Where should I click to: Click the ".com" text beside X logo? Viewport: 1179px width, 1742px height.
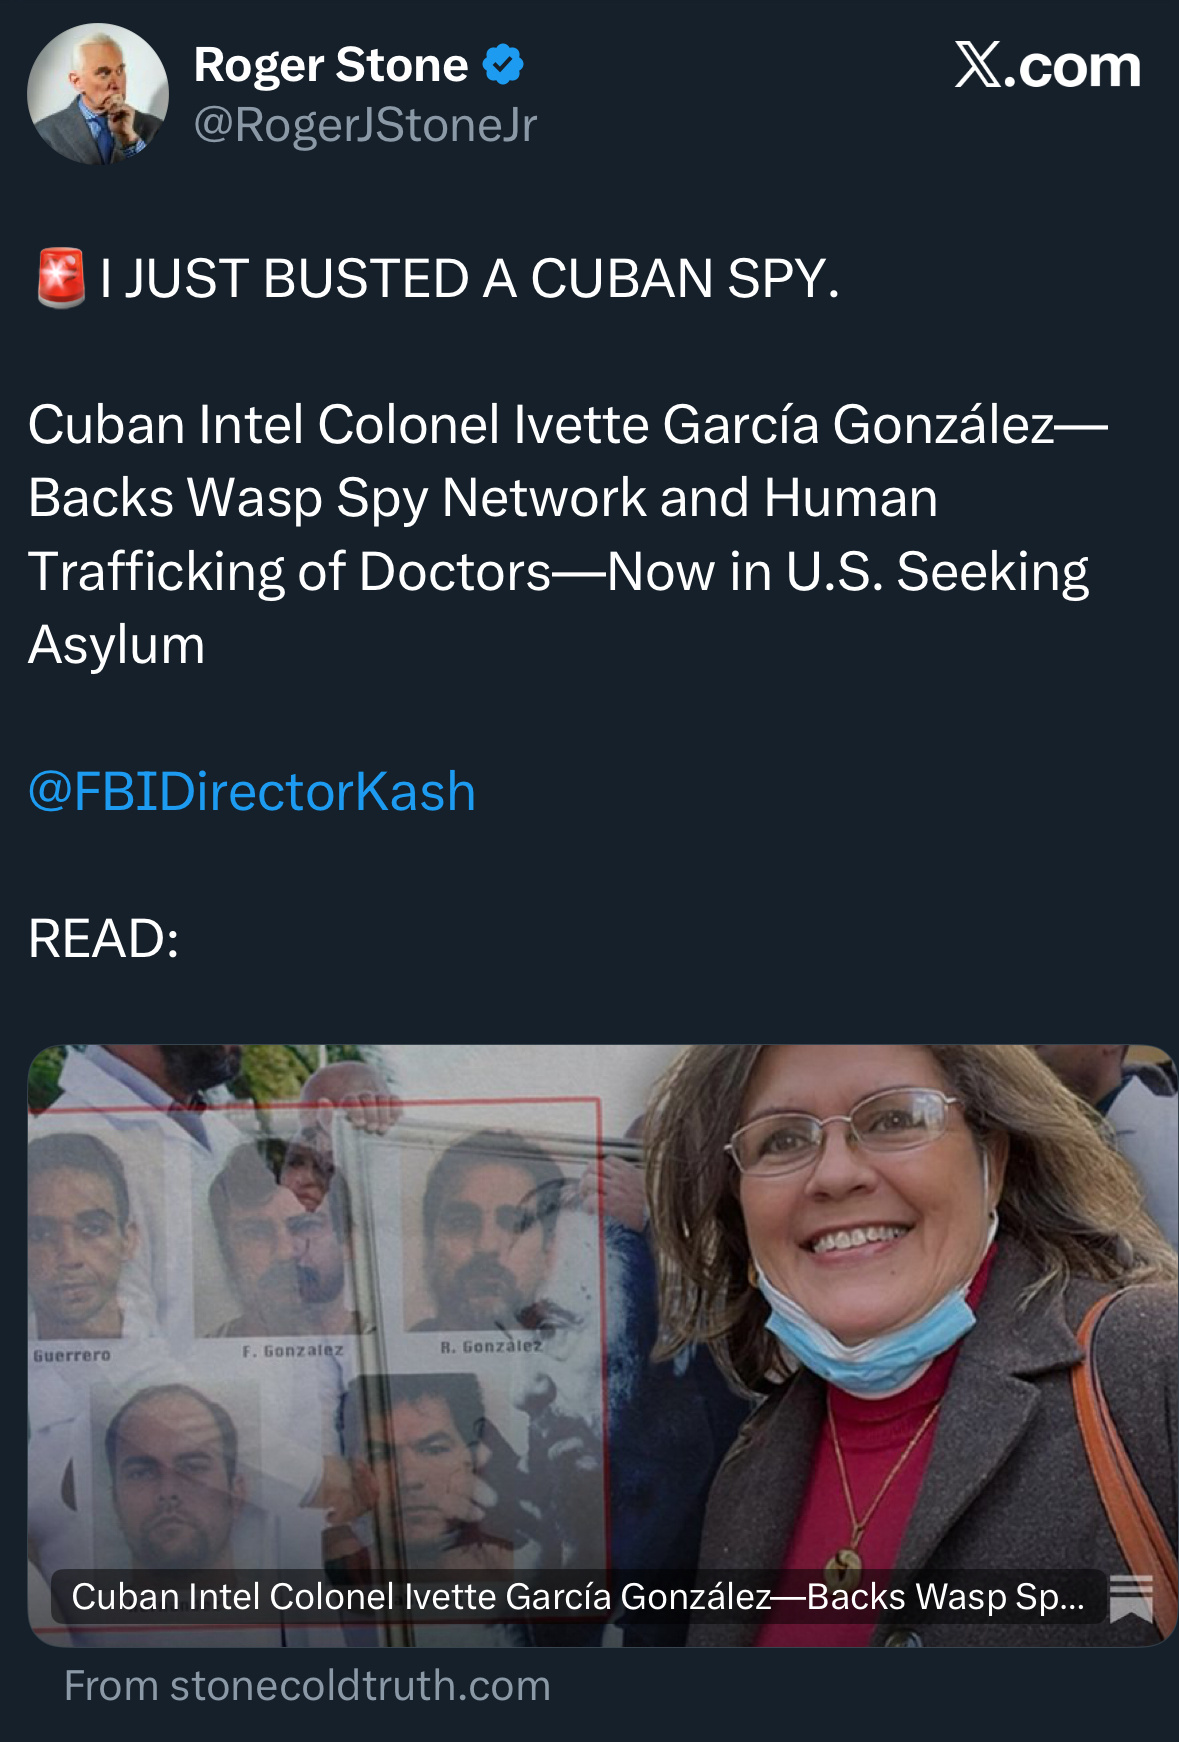tap(1072, 66)
